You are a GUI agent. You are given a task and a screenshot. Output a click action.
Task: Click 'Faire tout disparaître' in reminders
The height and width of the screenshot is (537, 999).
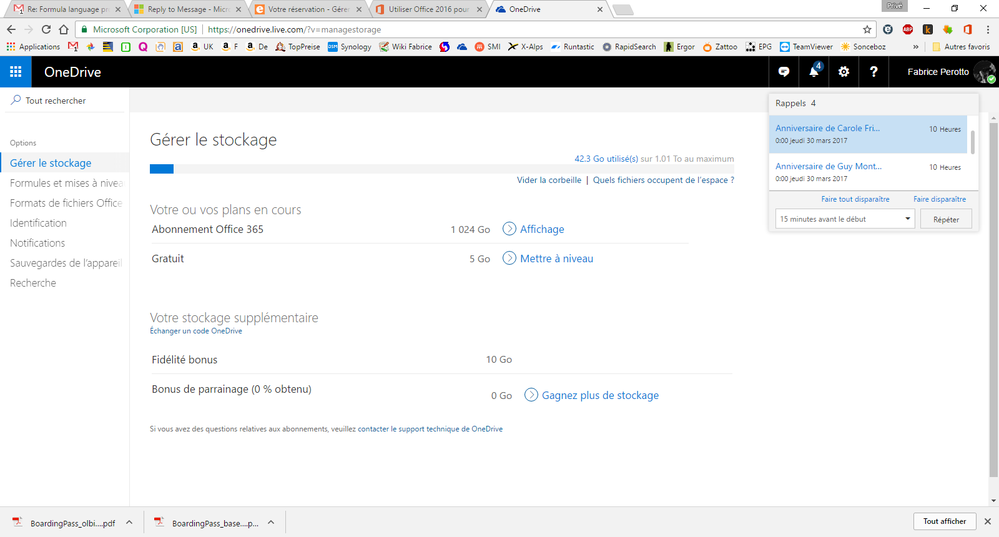point(855,199)
